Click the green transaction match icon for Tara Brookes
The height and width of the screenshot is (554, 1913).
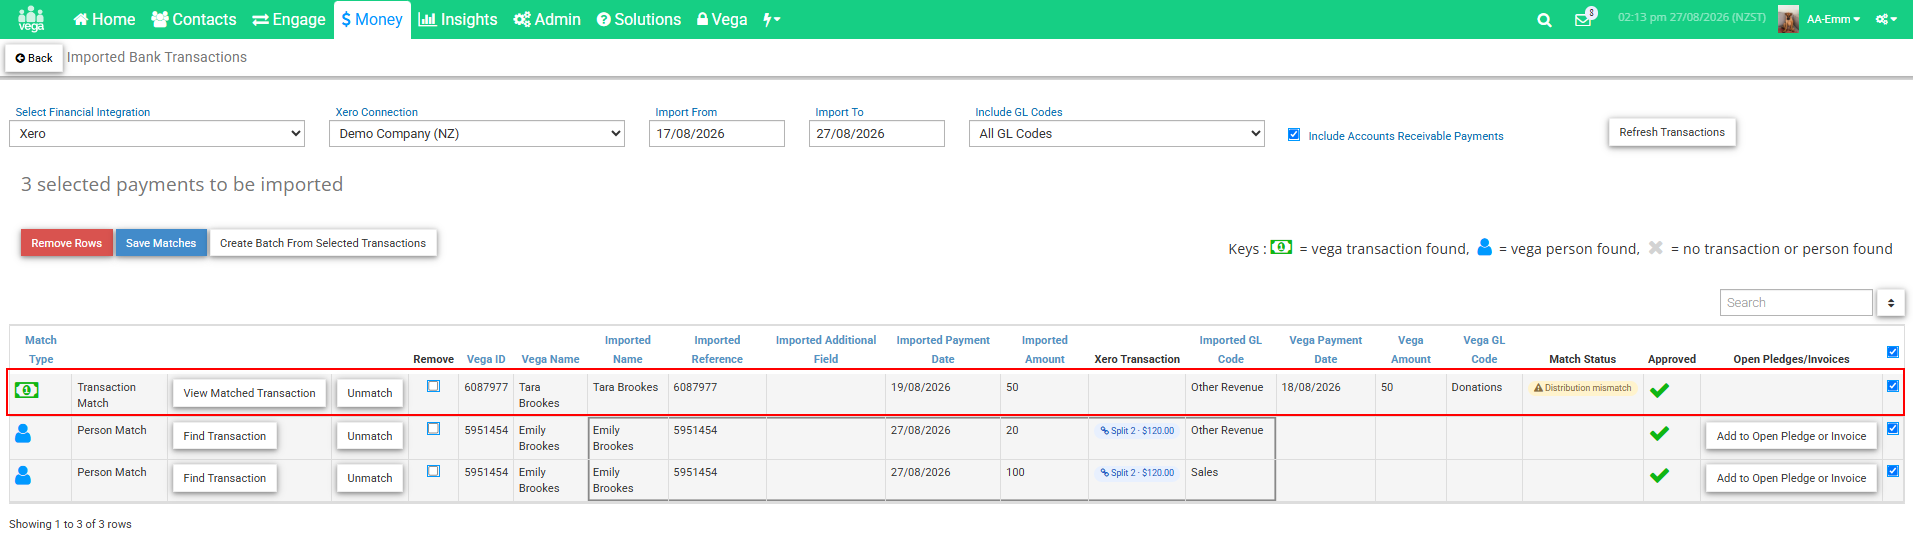27,390
